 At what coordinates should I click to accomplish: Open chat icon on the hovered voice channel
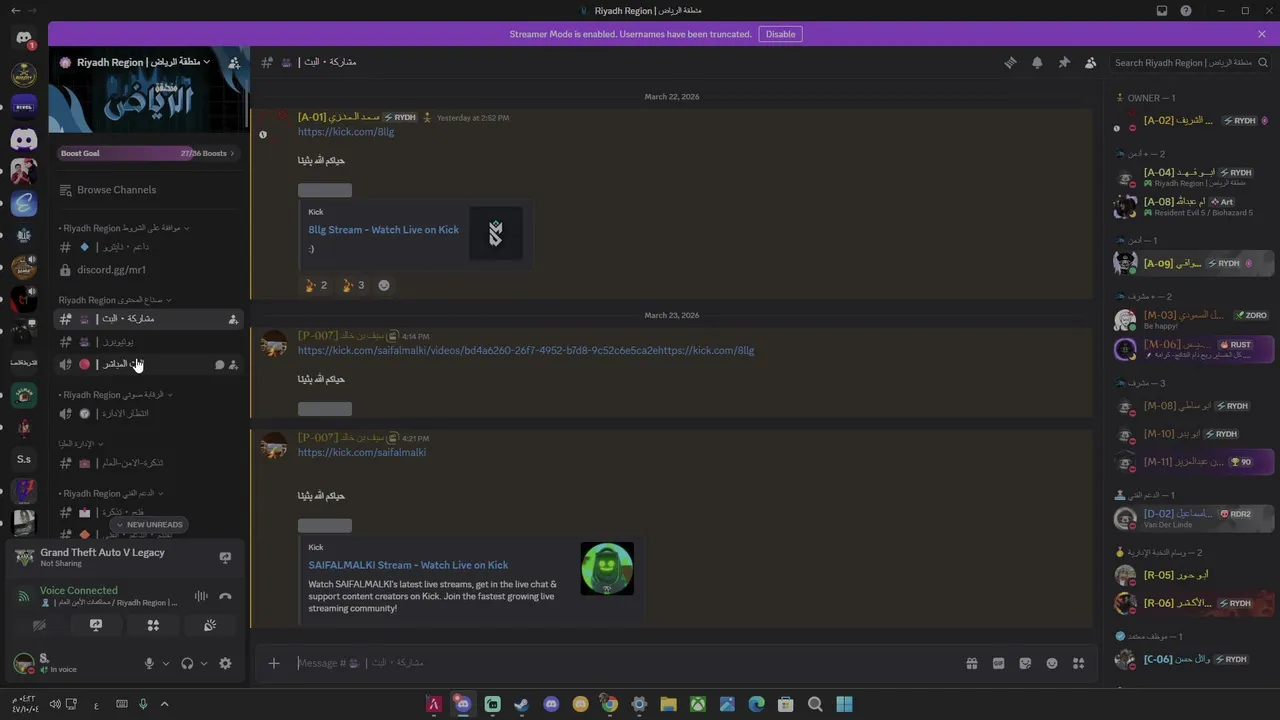click(219, 365)
